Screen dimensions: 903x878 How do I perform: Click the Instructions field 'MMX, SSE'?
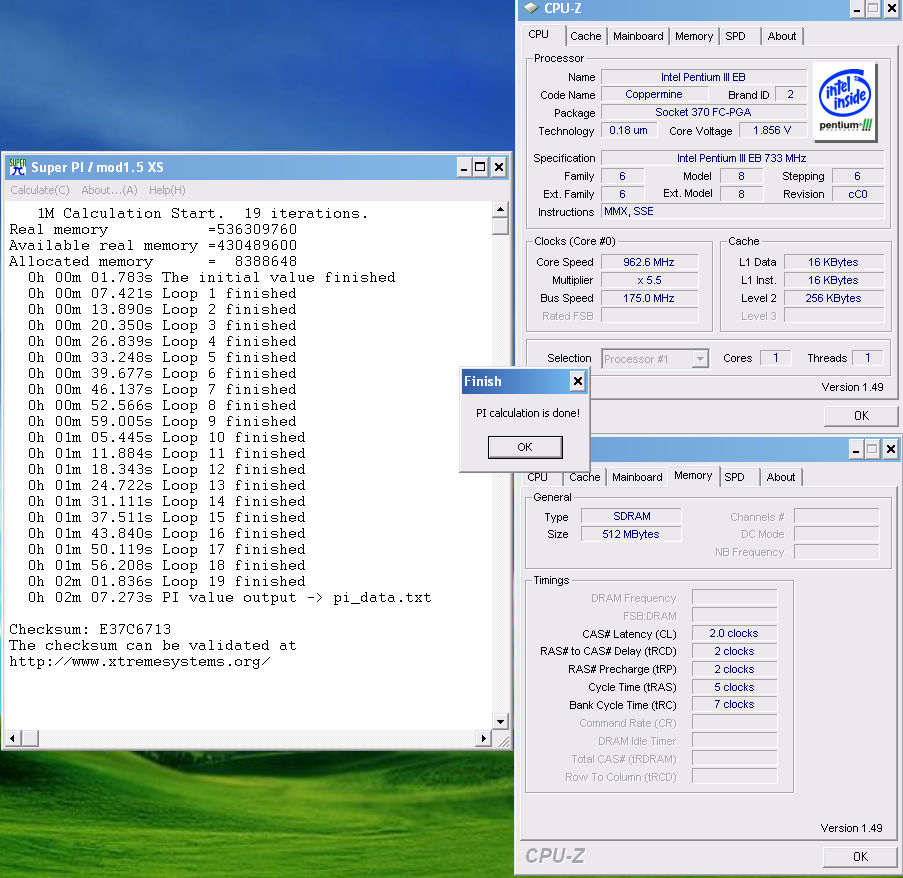click(742, 211)
